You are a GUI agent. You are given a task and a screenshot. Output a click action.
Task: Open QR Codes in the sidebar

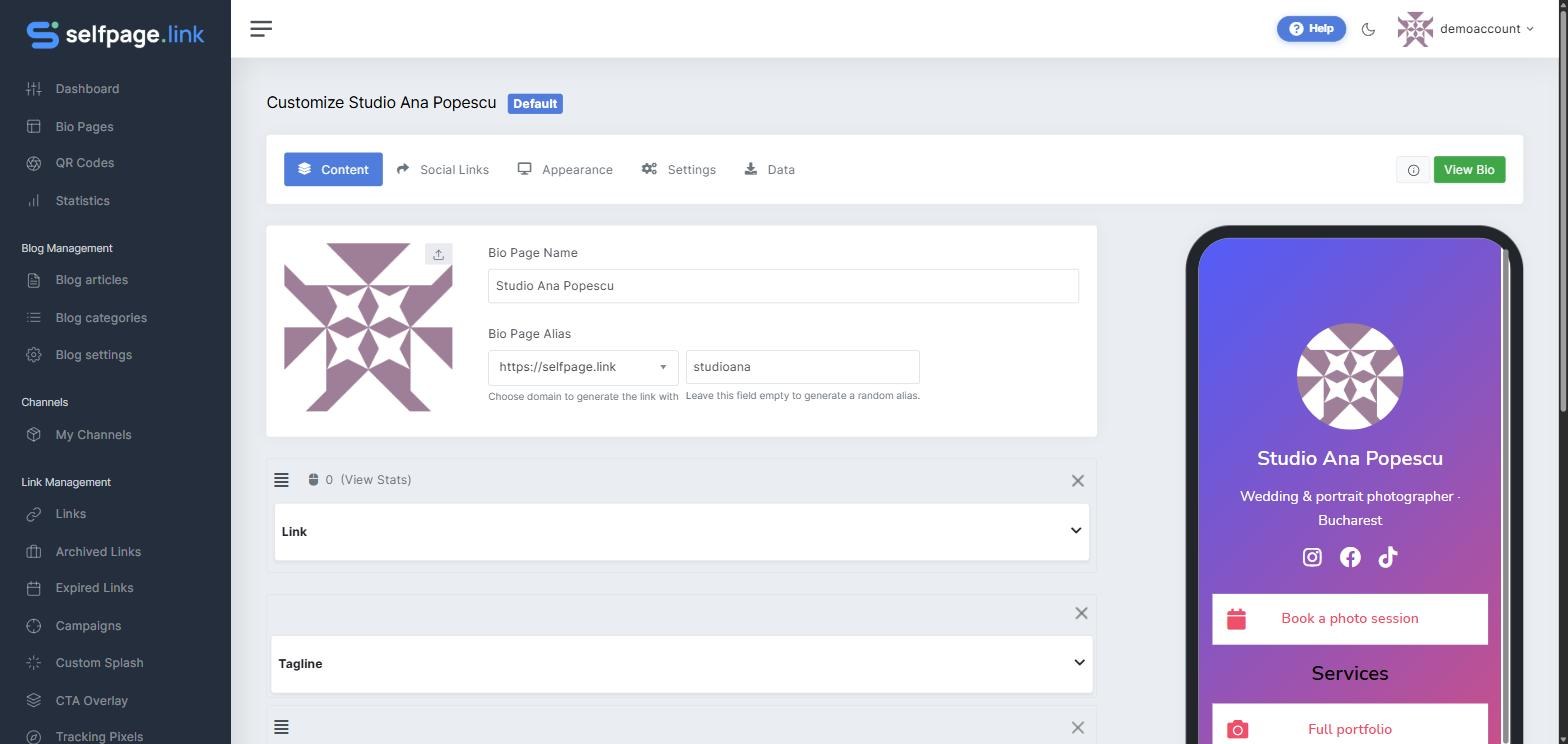84,163
